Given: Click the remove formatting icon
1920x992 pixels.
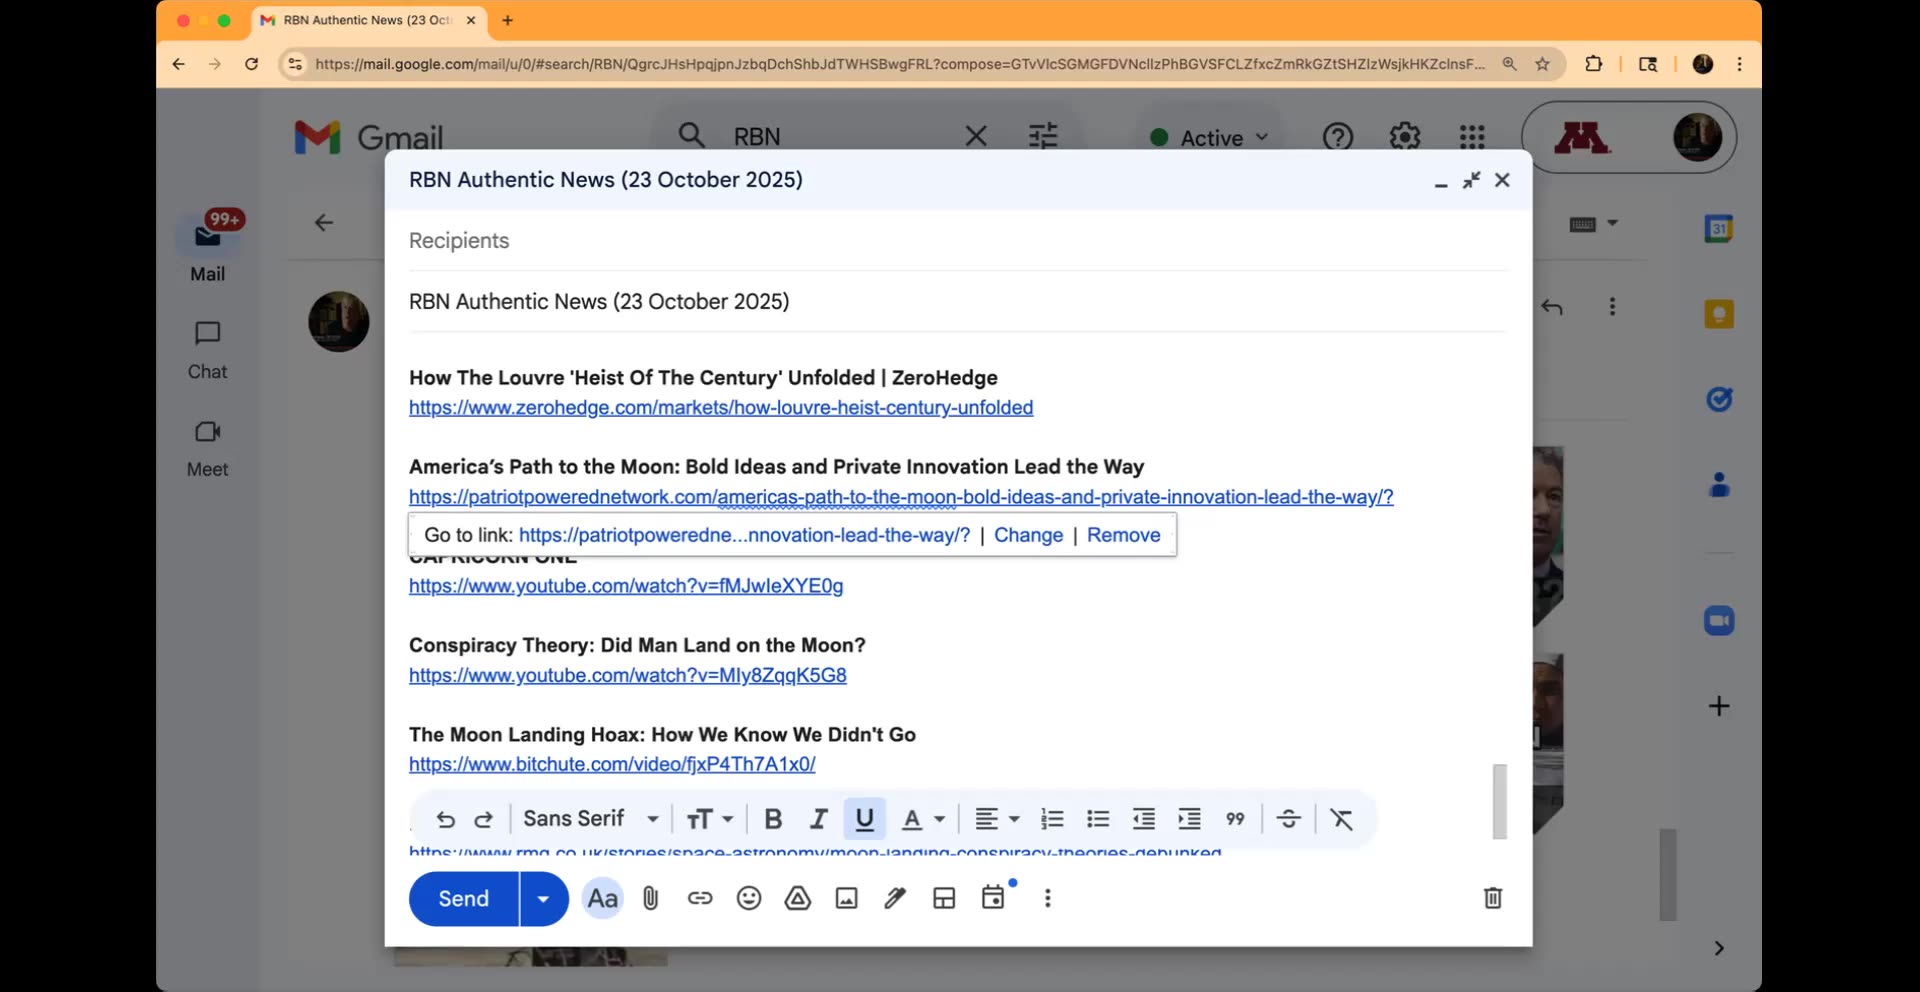Looking at the screenshot, I should click(1342, 820).
